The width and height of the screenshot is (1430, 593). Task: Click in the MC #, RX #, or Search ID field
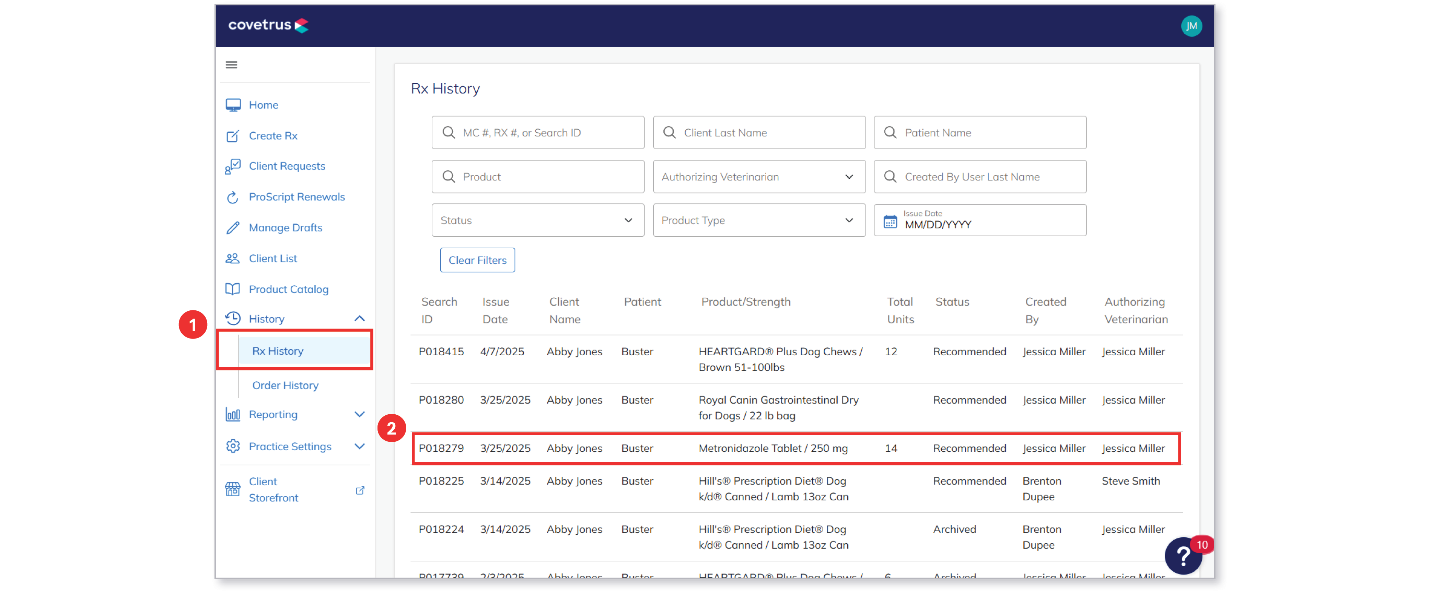[x=538, y=133]
